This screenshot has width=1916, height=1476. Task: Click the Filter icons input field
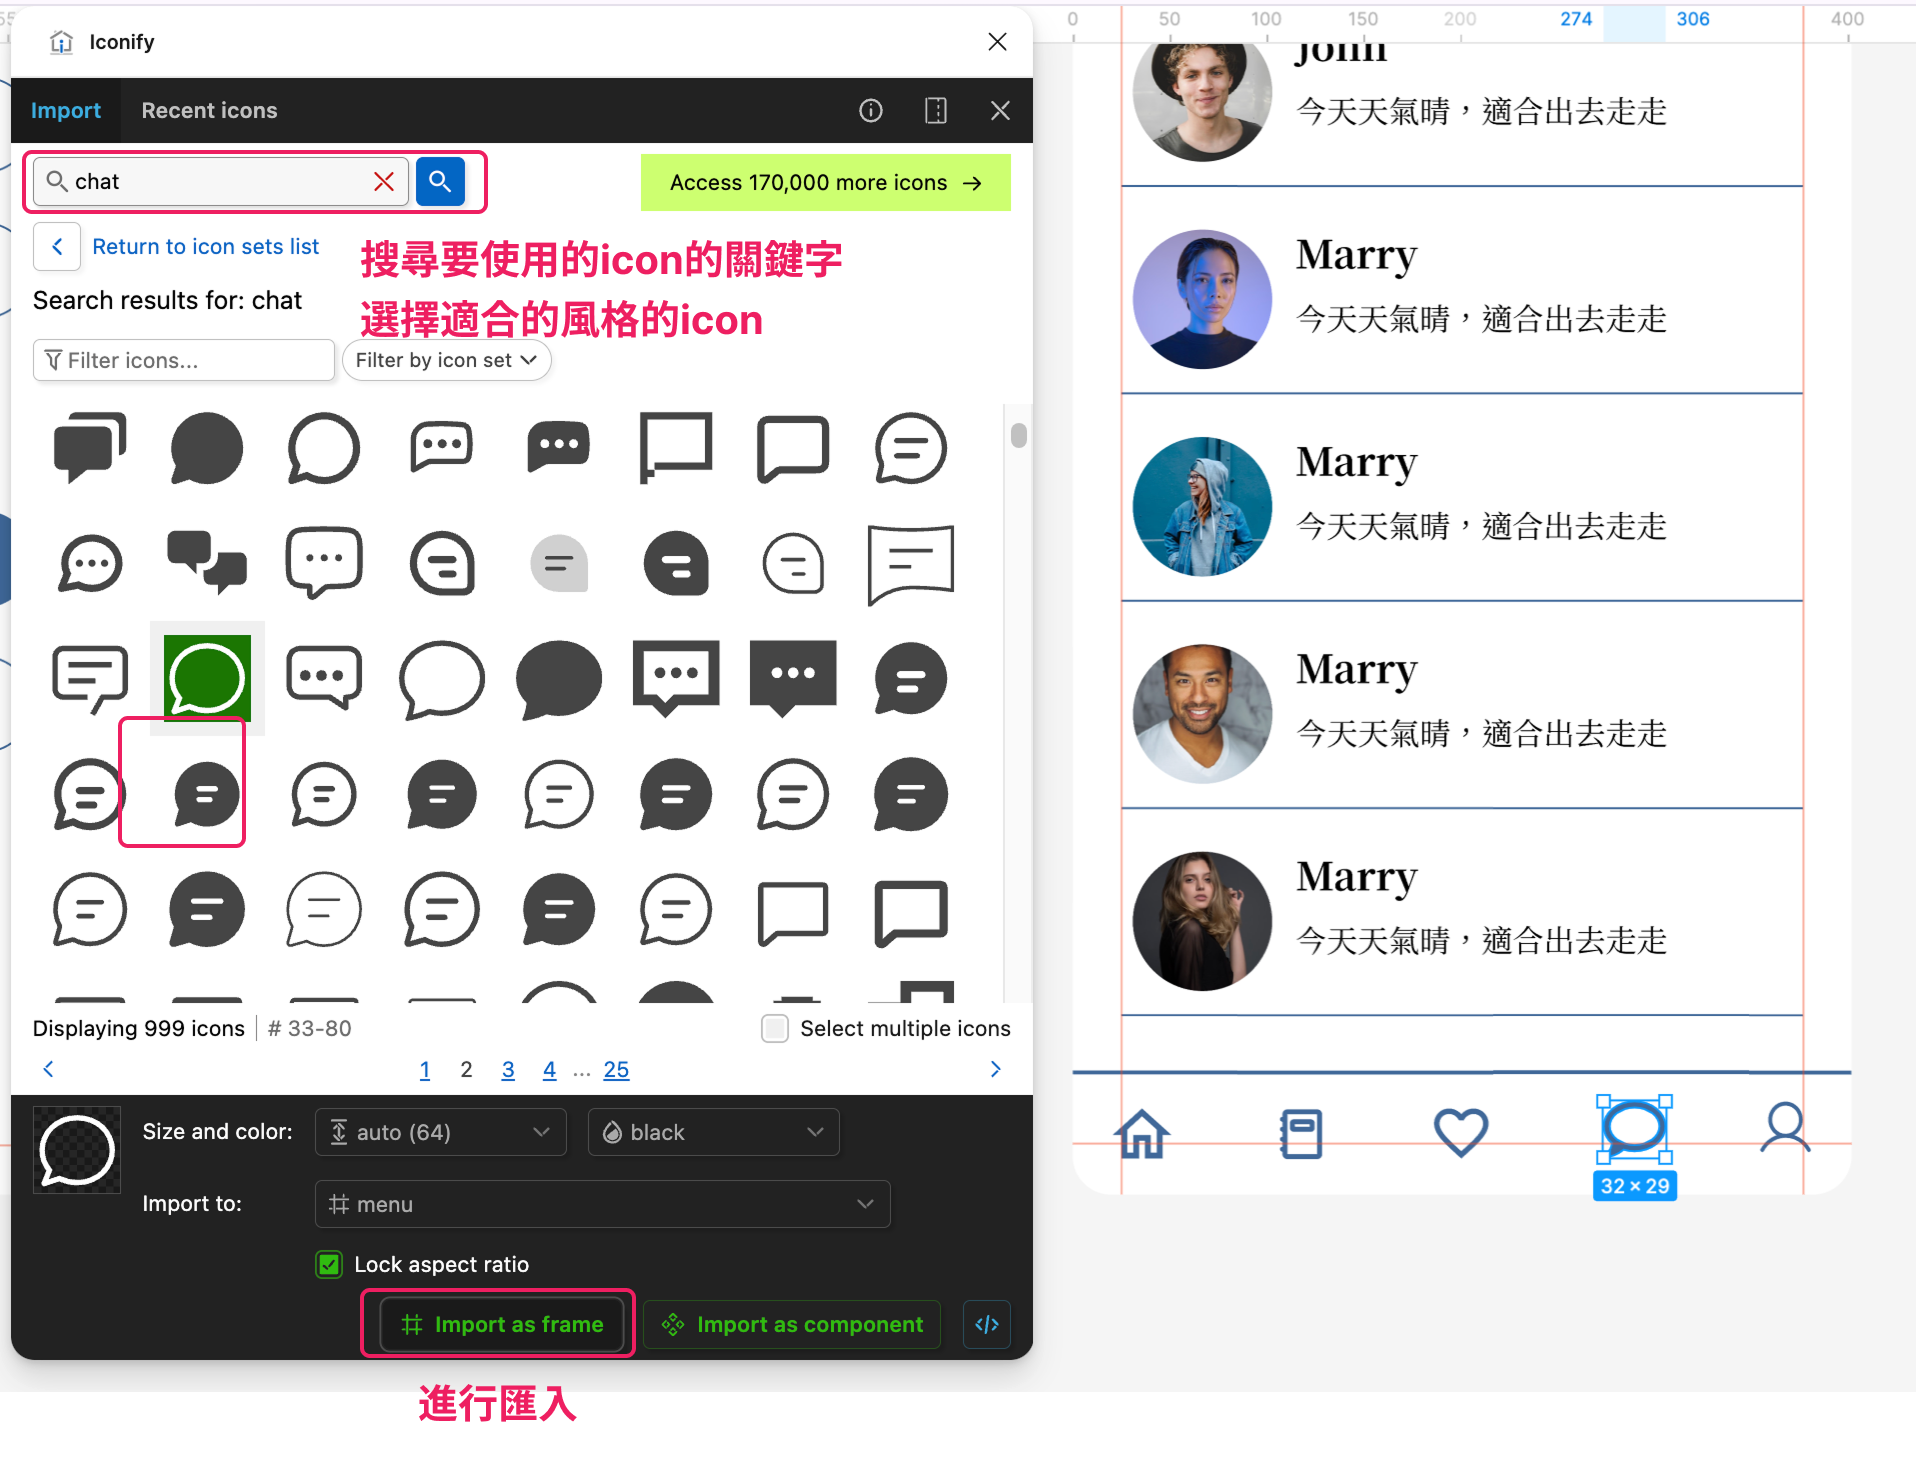184,360
